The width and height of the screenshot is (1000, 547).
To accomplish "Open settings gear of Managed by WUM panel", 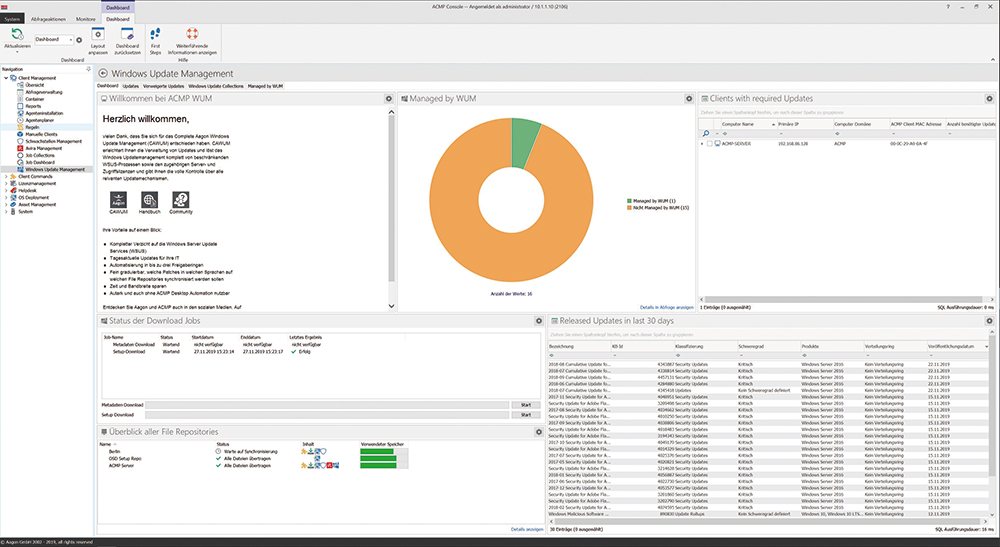I will [x=689, y=99].
